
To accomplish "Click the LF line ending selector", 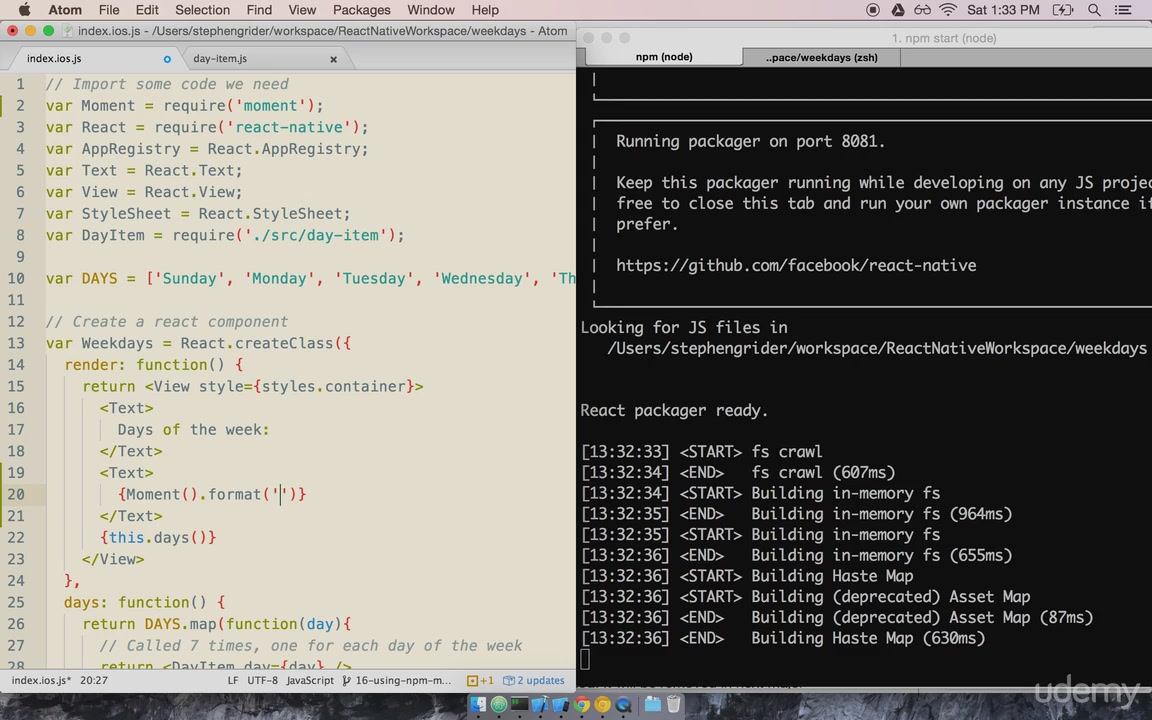I will click(232, 680).
